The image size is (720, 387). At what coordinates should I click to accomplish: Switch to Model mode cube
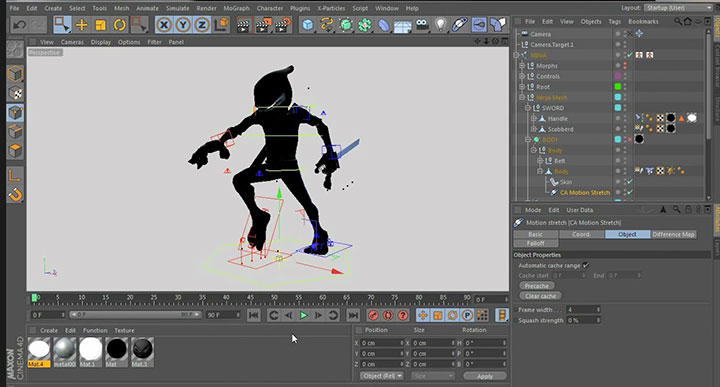(x=15, y=74)
